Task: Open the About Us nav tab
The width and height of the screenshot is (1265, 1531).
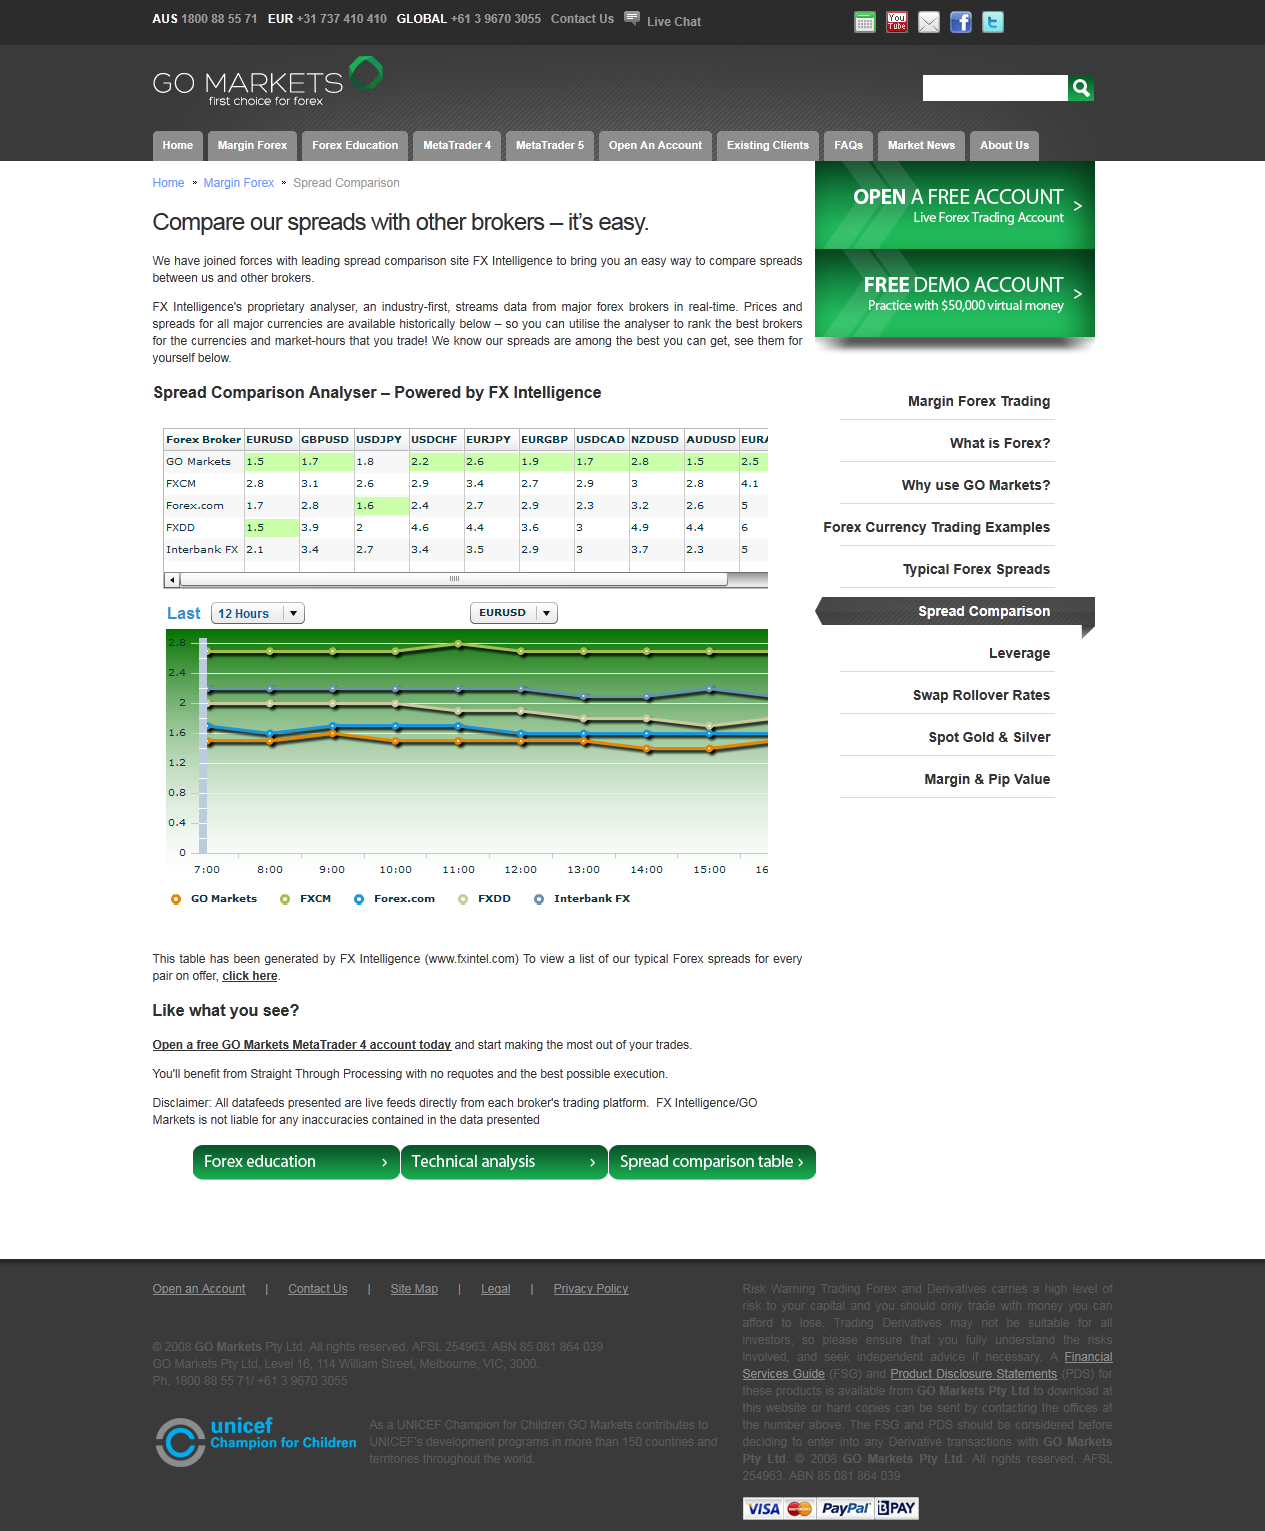Action: tap(1004, 145)
